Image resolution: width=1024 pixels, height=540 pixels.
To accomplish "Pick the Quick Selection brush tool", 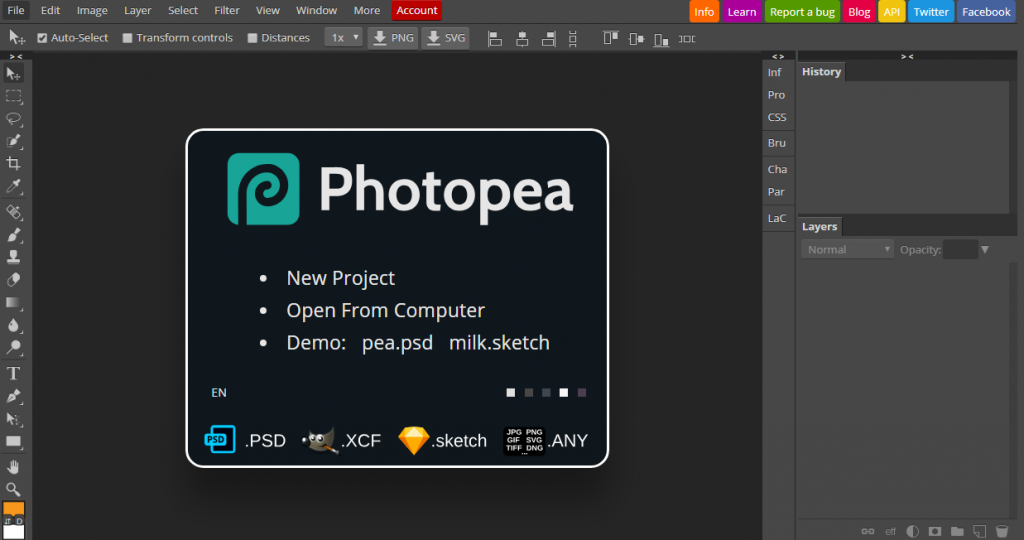I will point(13,141).
